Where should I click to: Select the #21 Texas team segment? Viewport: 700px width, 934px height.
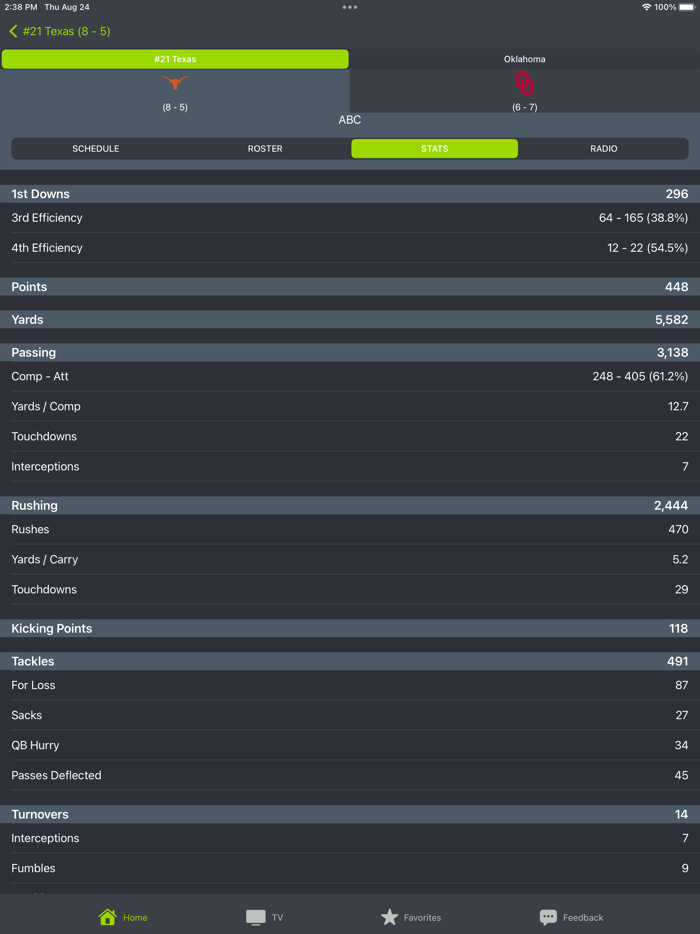click(x=175, y=59)
